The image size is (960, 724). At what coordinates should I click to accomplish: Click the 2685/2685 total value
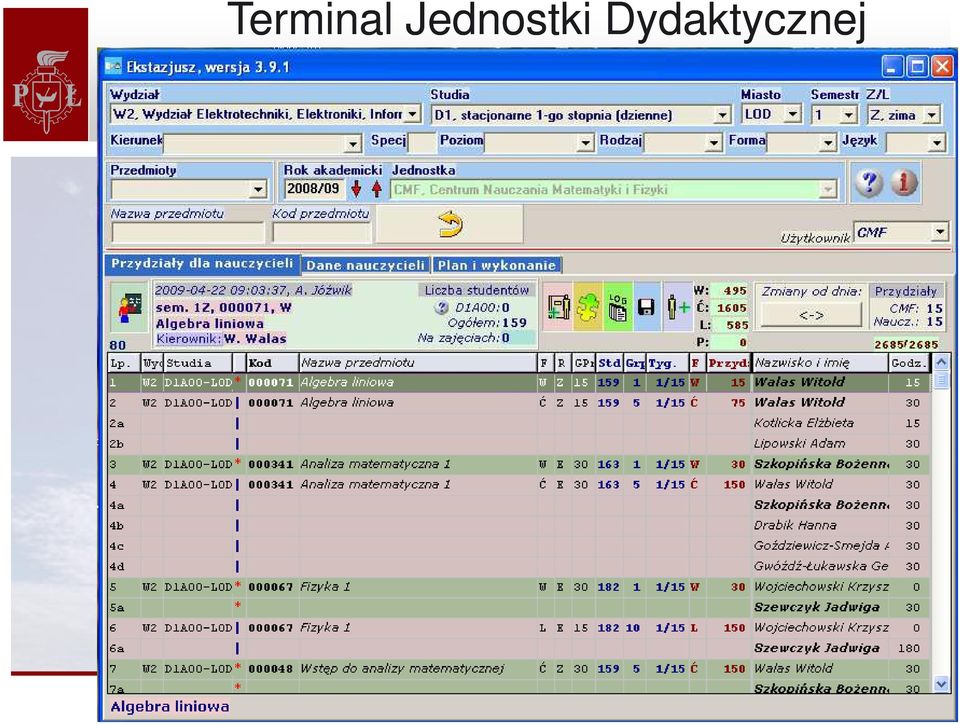906,344
